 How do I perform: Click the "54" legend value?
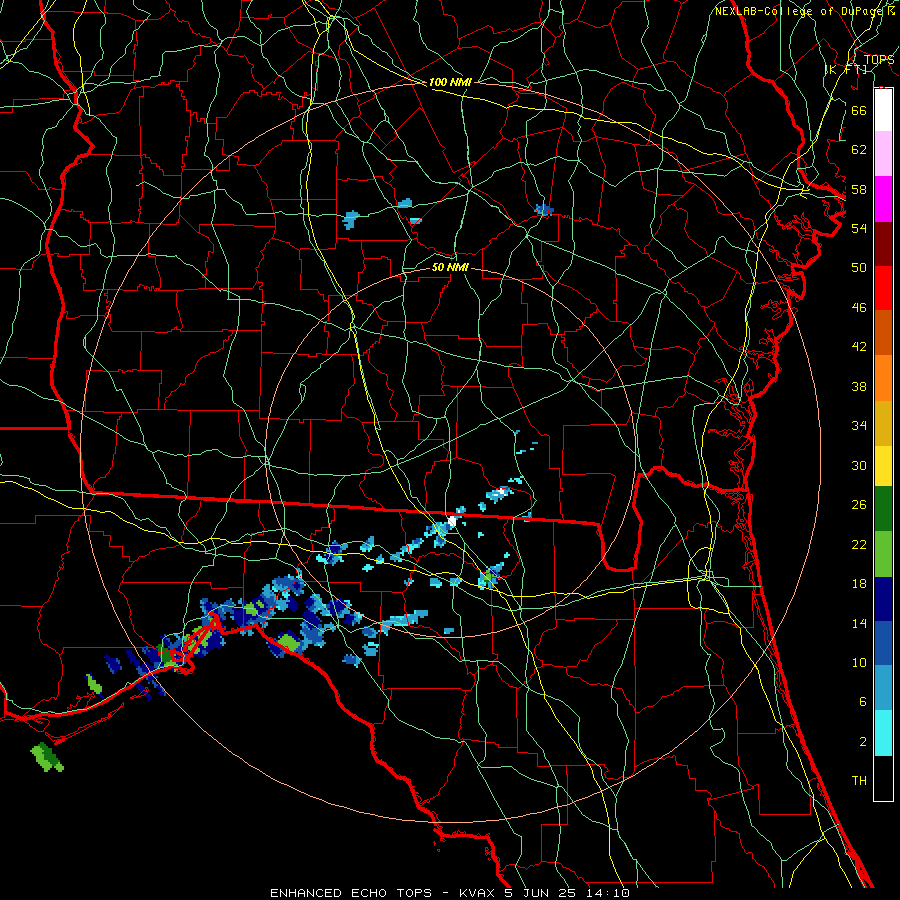859,228
